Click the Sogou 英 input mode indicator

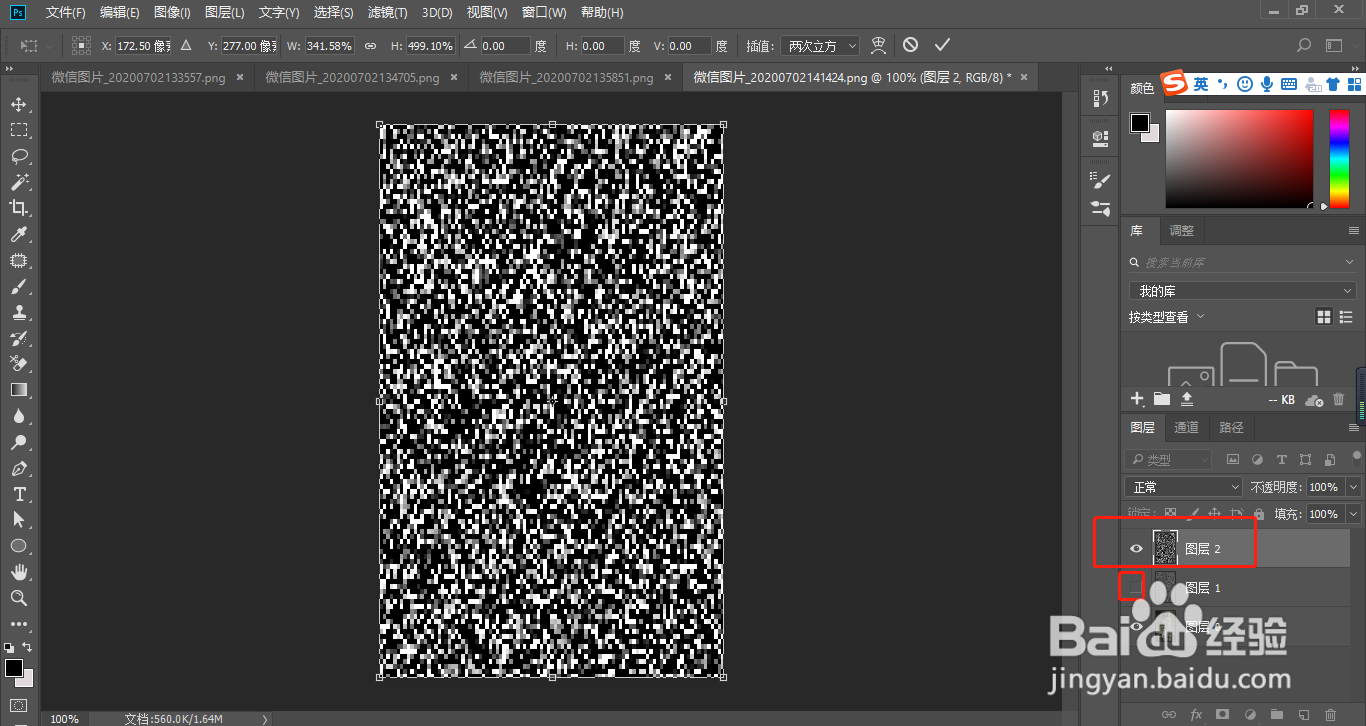pyautogui.click(x=1201, y=85)
